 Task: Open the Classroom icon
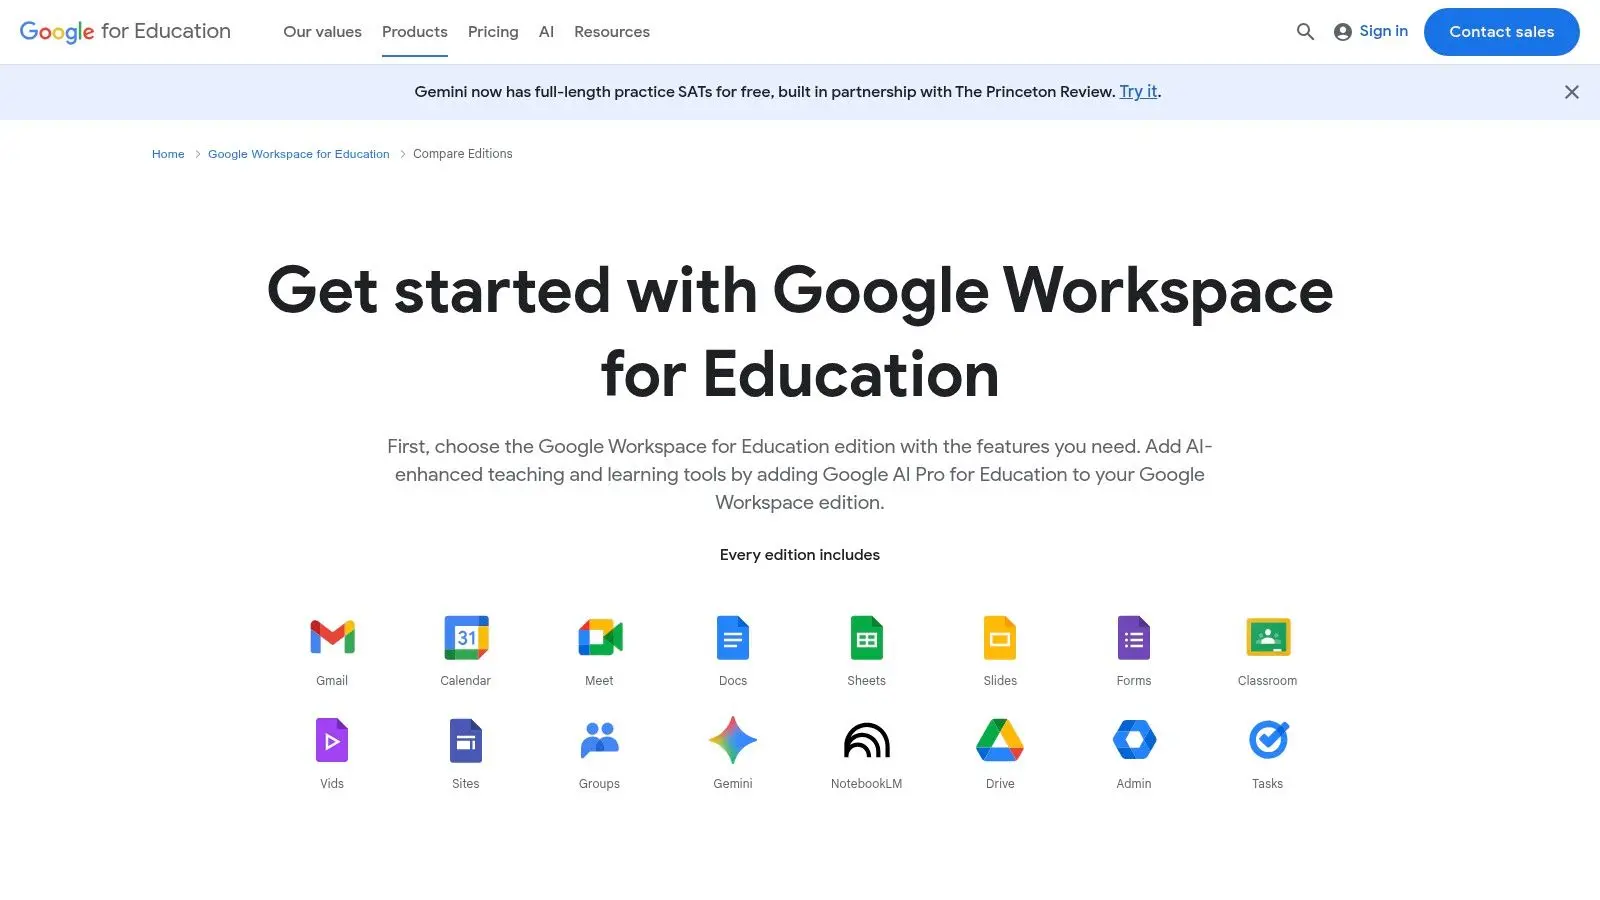[x=1268, y=637]
